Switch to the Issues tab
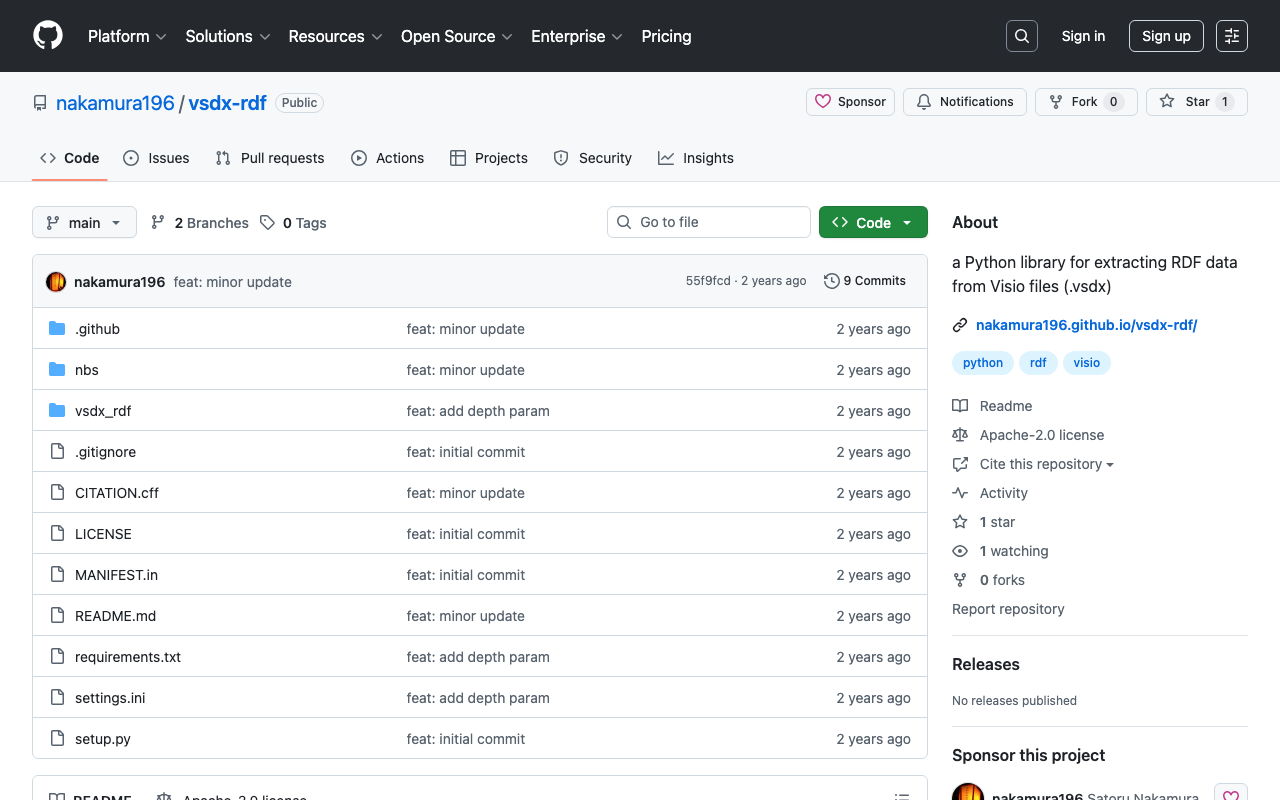This screenshot has height=800, width=1280. [x=157, y=158]
